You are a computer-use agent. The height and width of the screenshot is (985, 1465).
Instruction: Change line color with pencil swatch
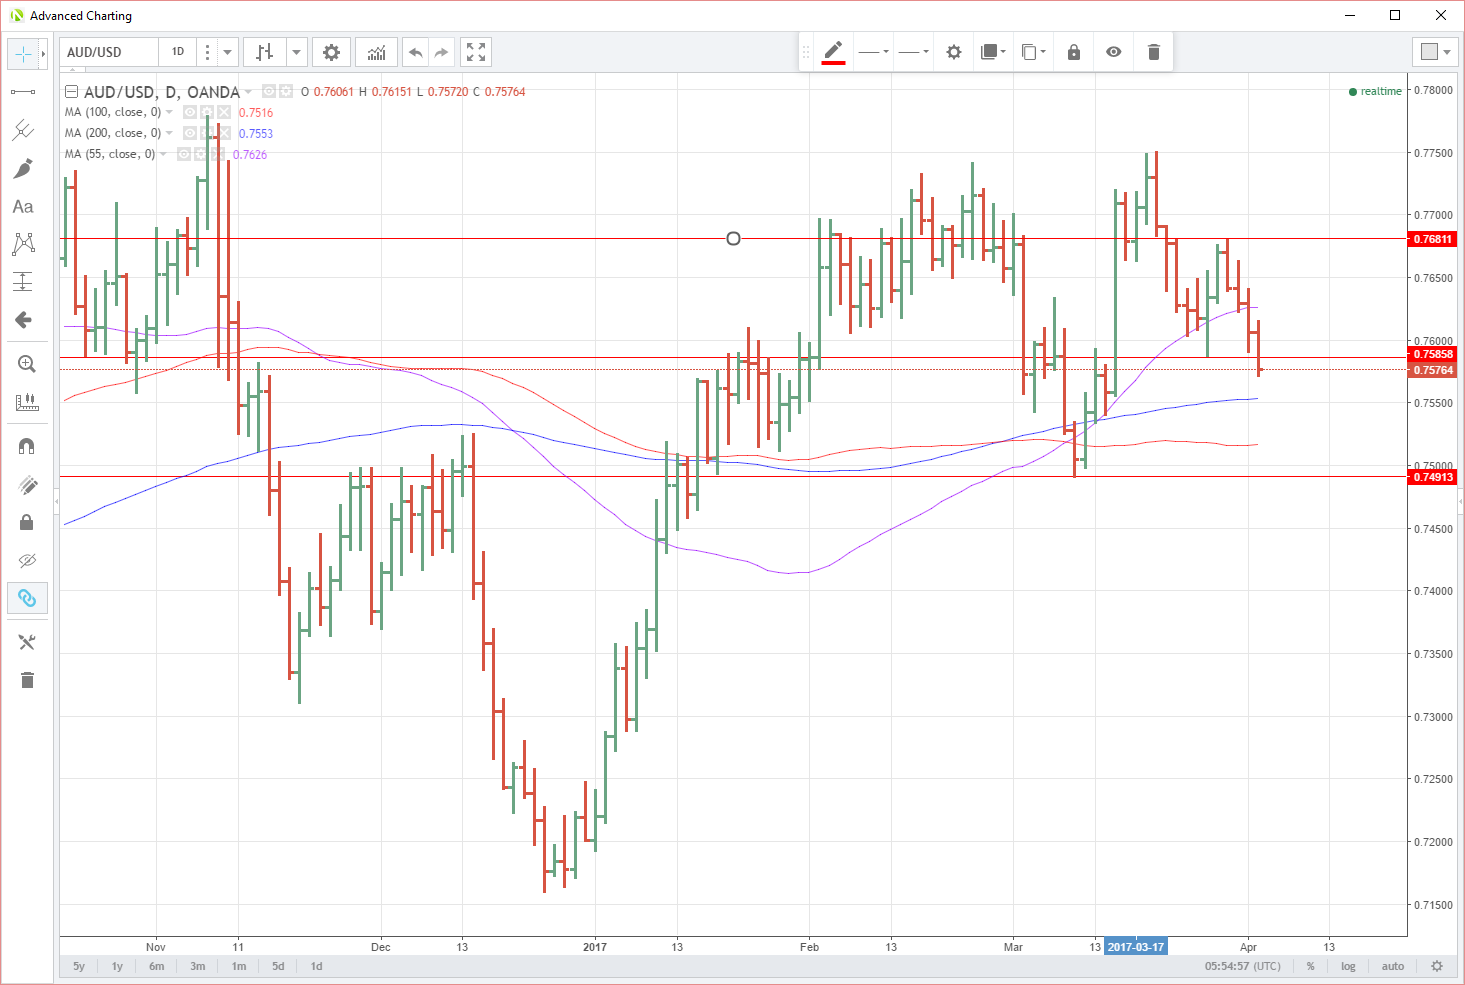pos(833,52)
